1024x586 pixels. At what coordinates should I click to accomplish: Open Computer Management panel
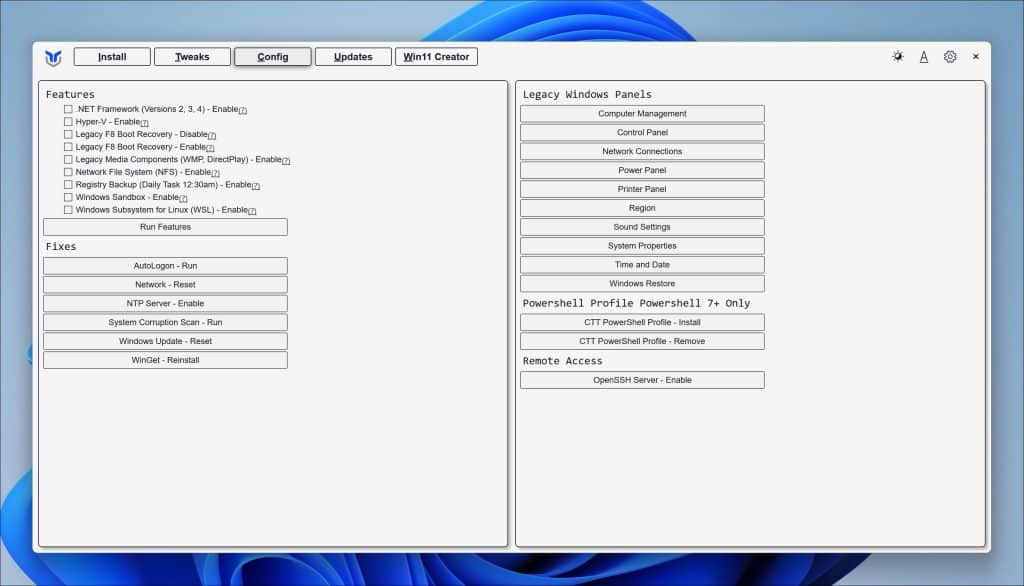[x=642, y=114]
